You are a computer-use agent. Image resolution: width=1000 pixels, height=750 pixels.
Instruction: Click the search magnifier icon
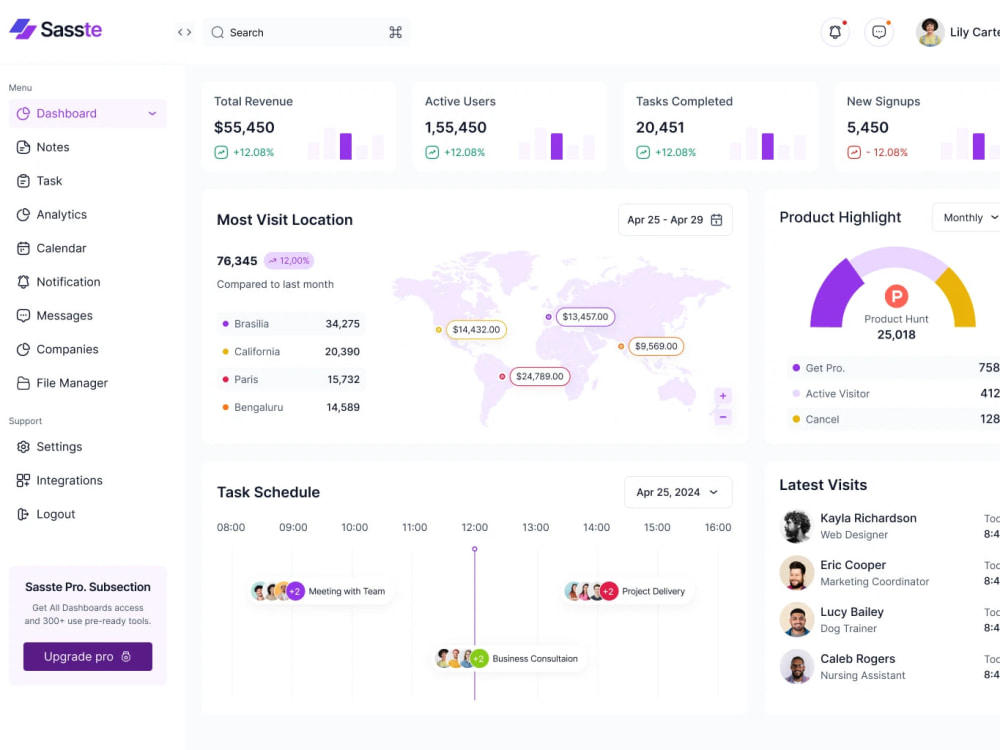click(217, 33)
